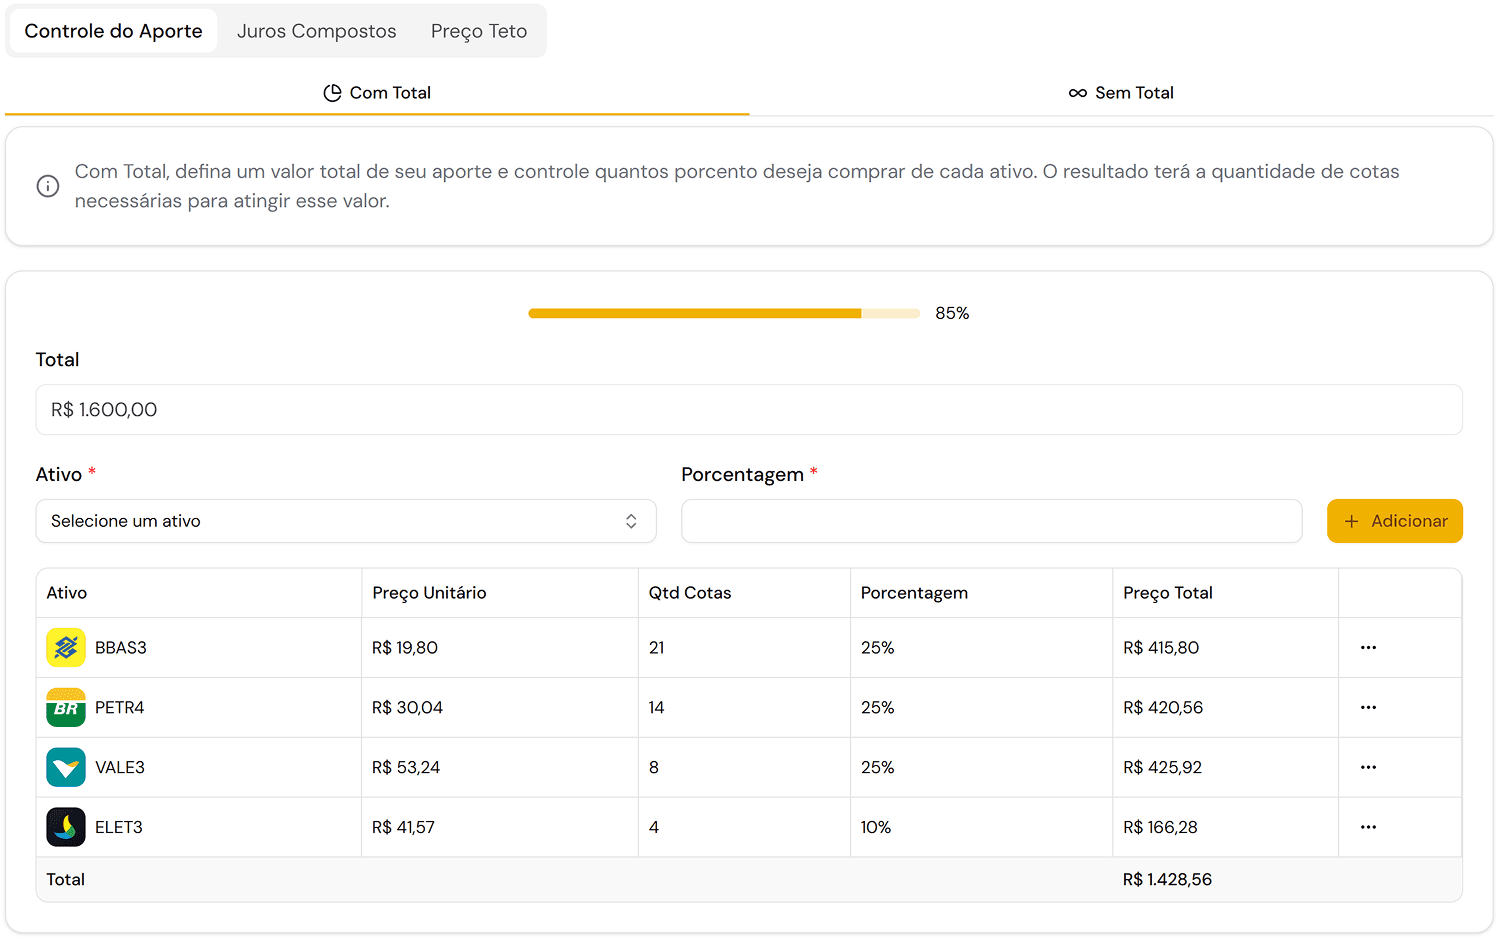1502x944 pixels.
Task: Click the ELET3 Eletrobras logo icon
Action: point(66,828)
